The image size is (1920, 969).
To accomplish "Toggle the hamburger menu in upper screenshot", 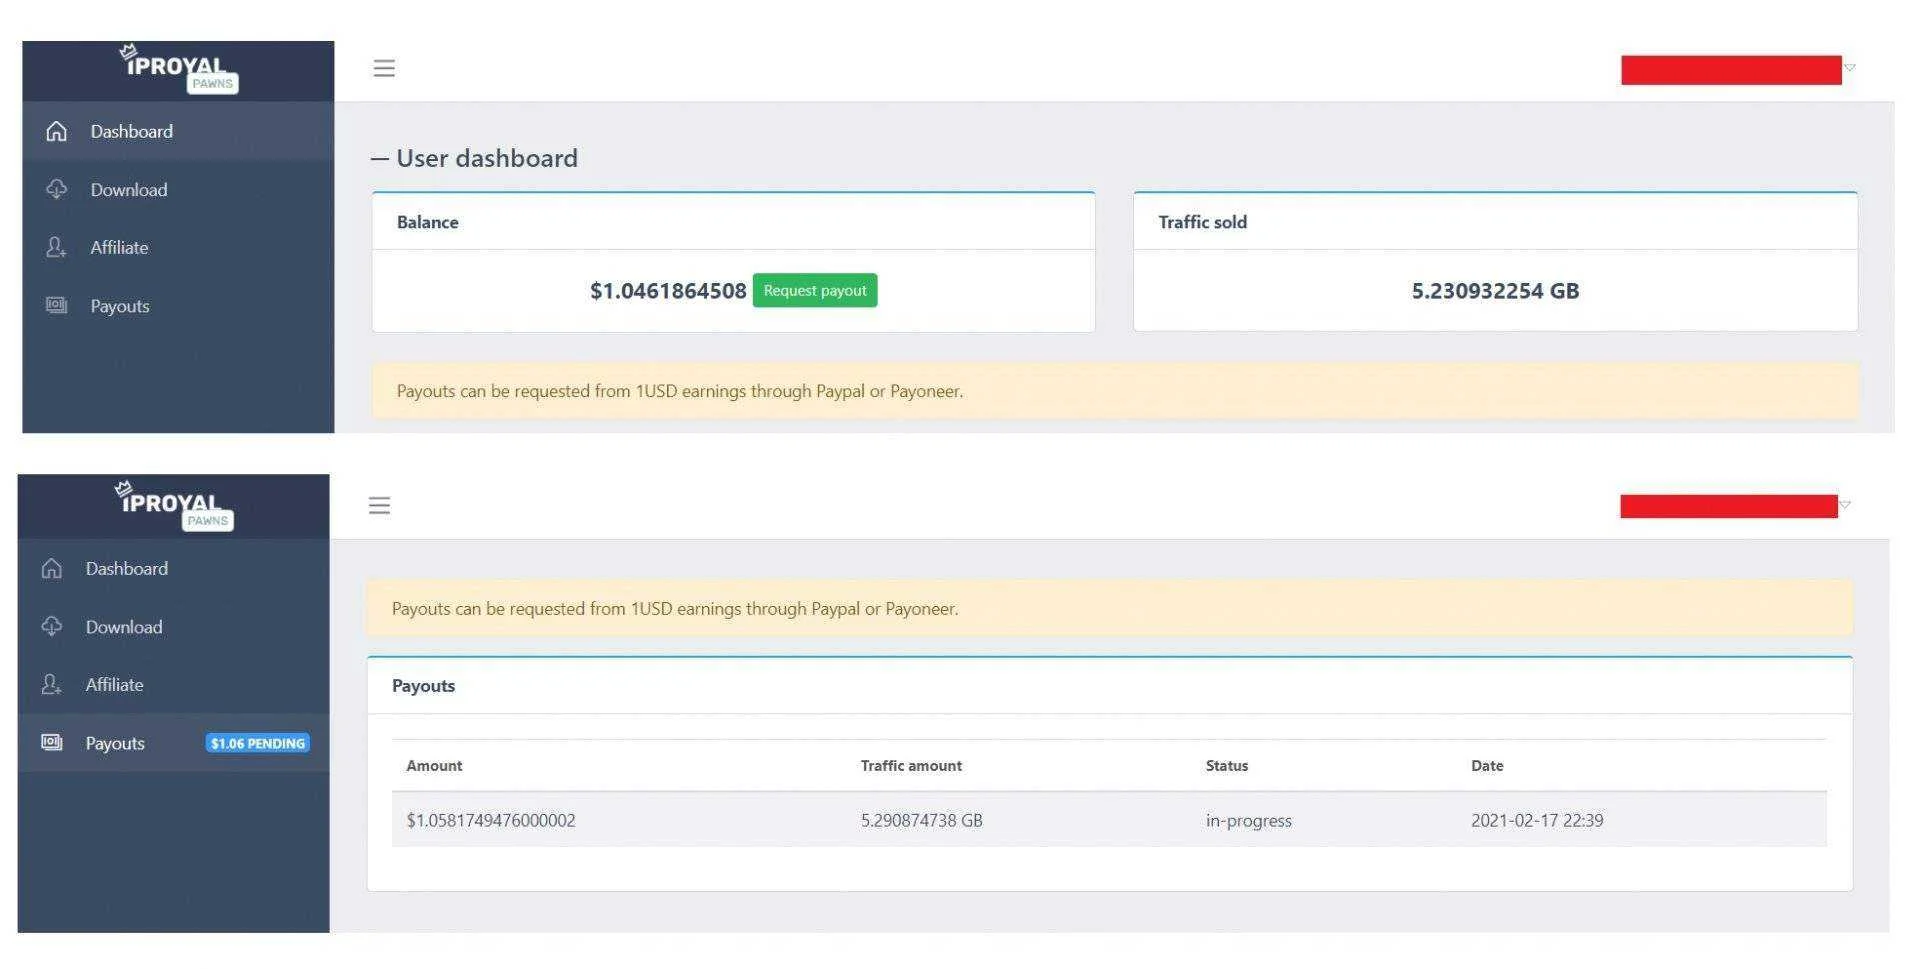I will point(384,68).
